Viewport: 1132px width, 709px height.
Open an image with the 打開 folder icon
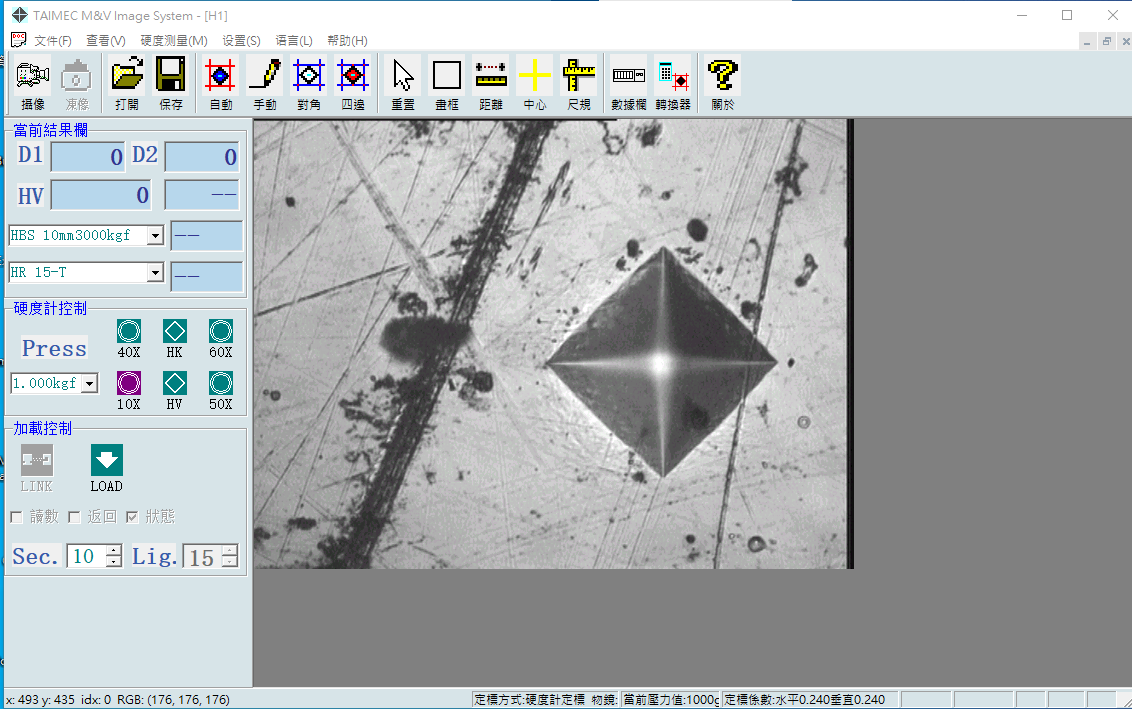coord(127,82)
